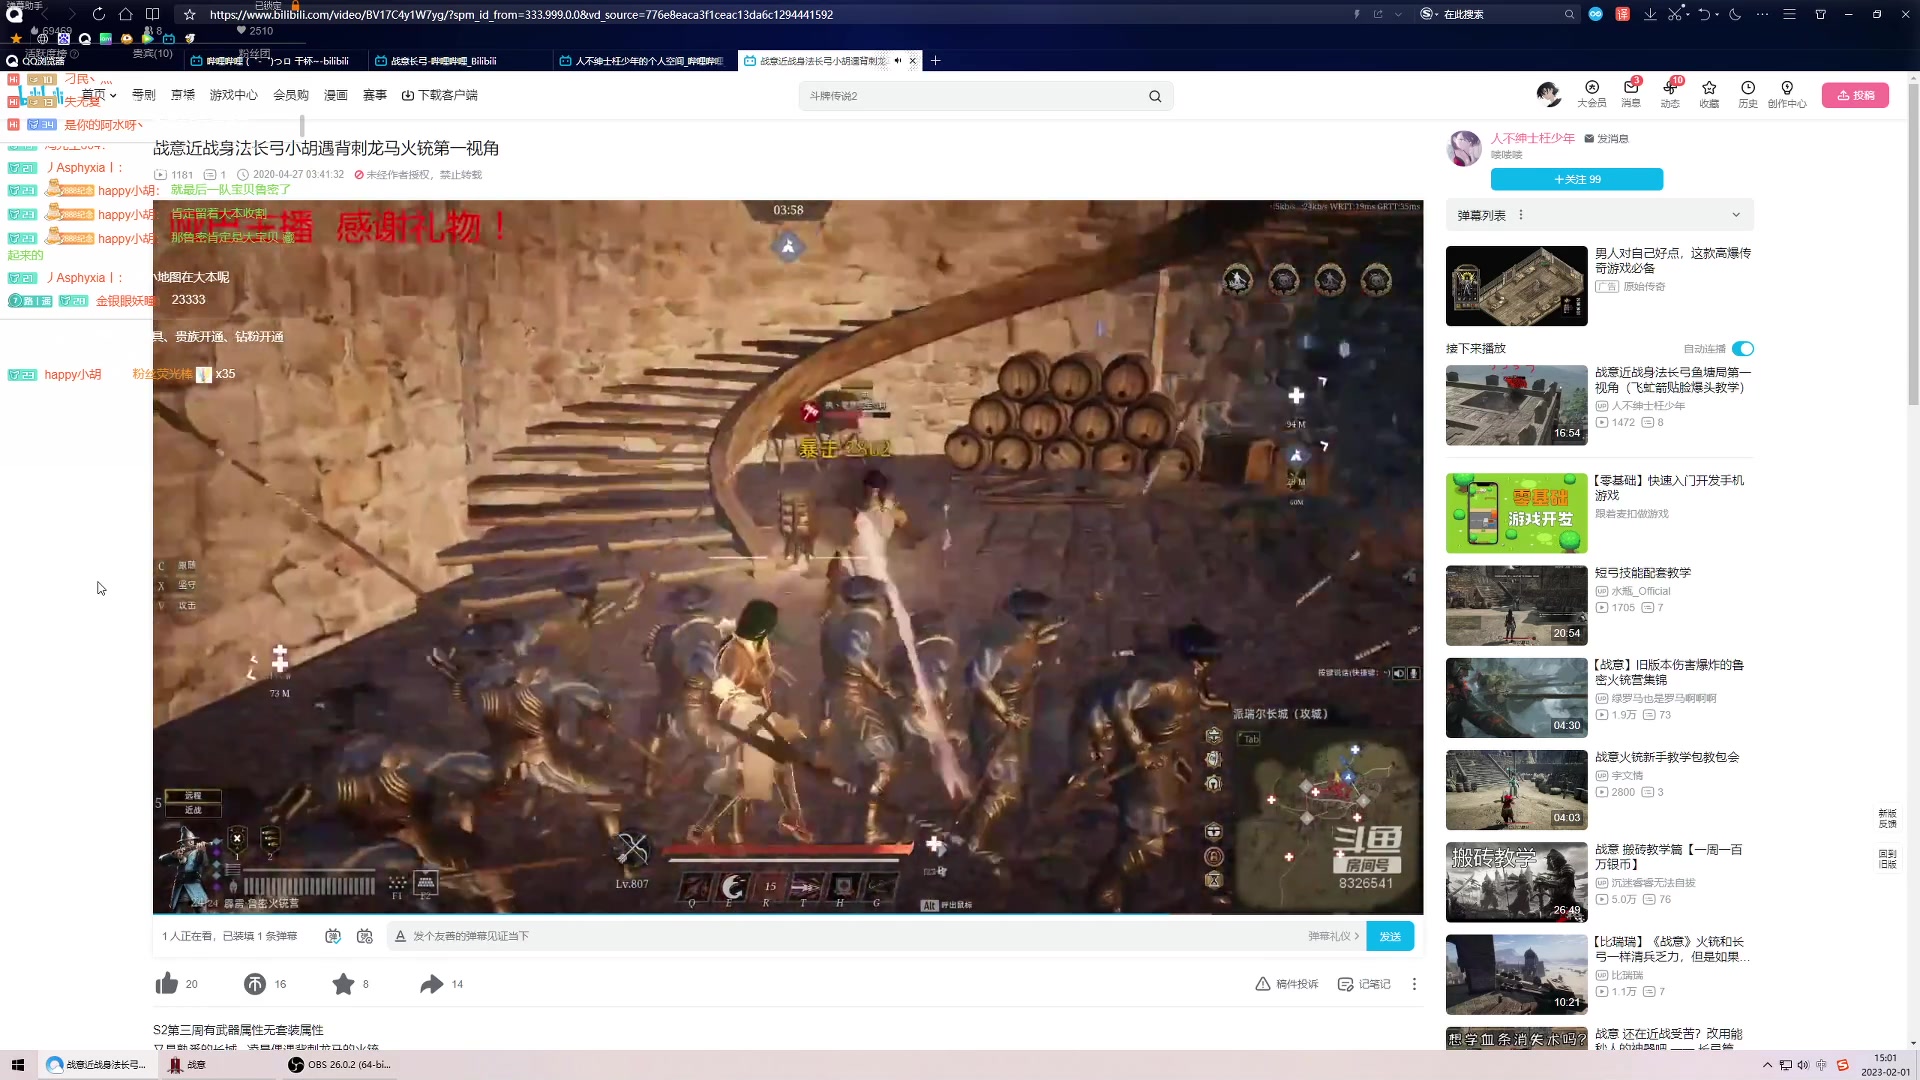
Task: Go to the browser home page icon
Action: 125,14
